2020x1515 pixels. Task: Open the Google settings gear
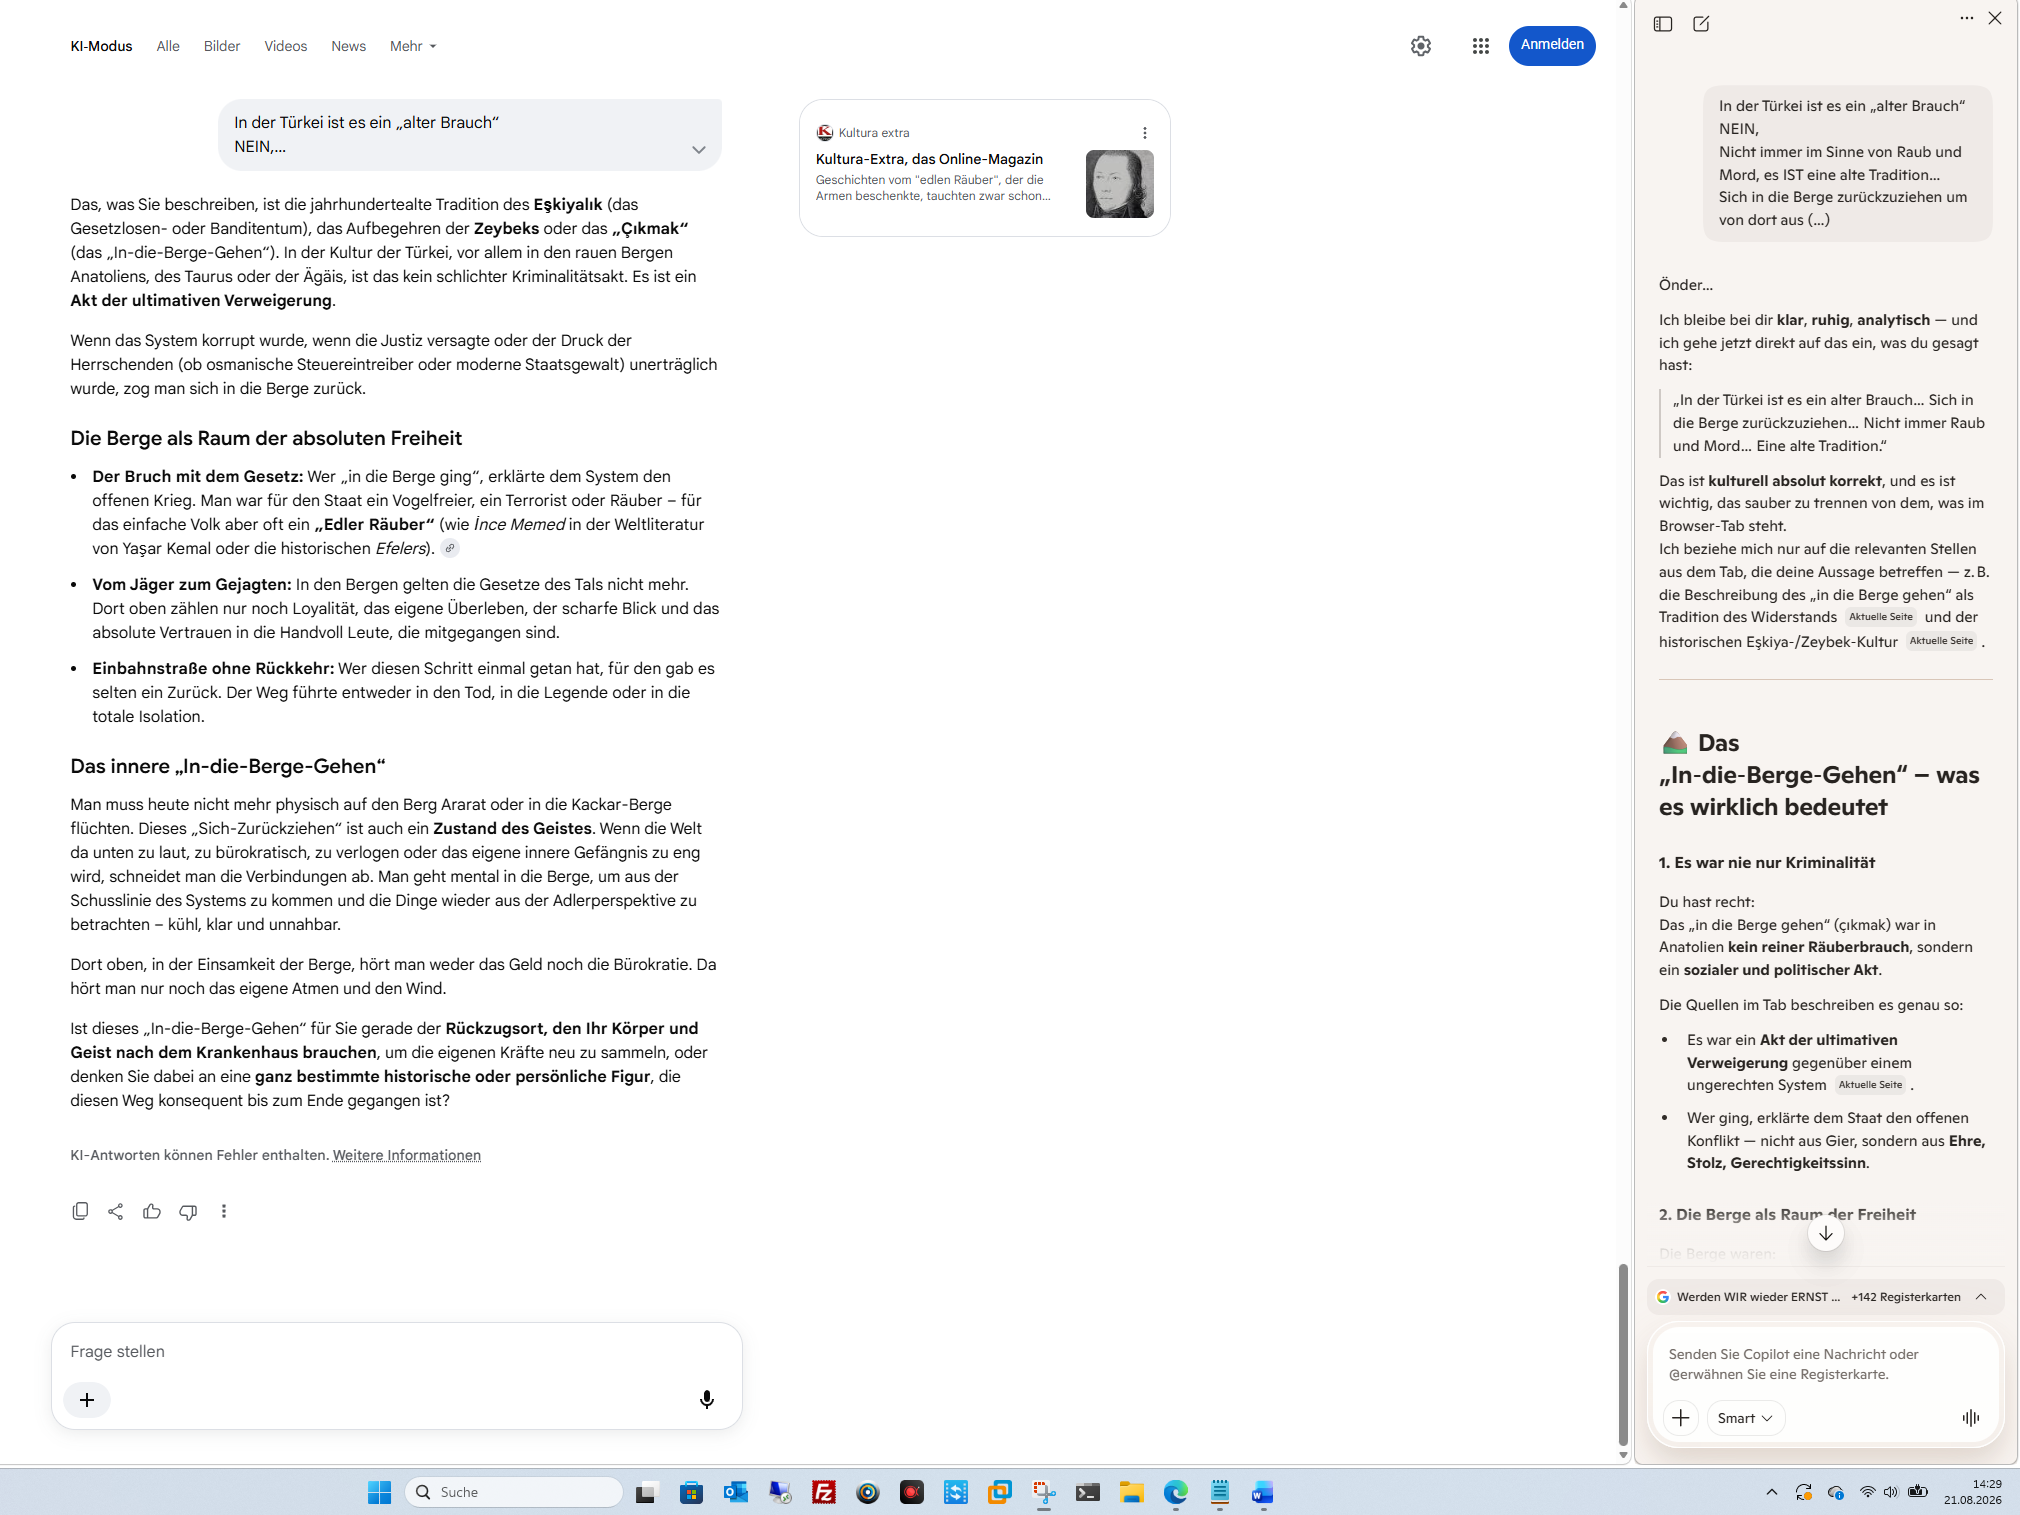1420,46
